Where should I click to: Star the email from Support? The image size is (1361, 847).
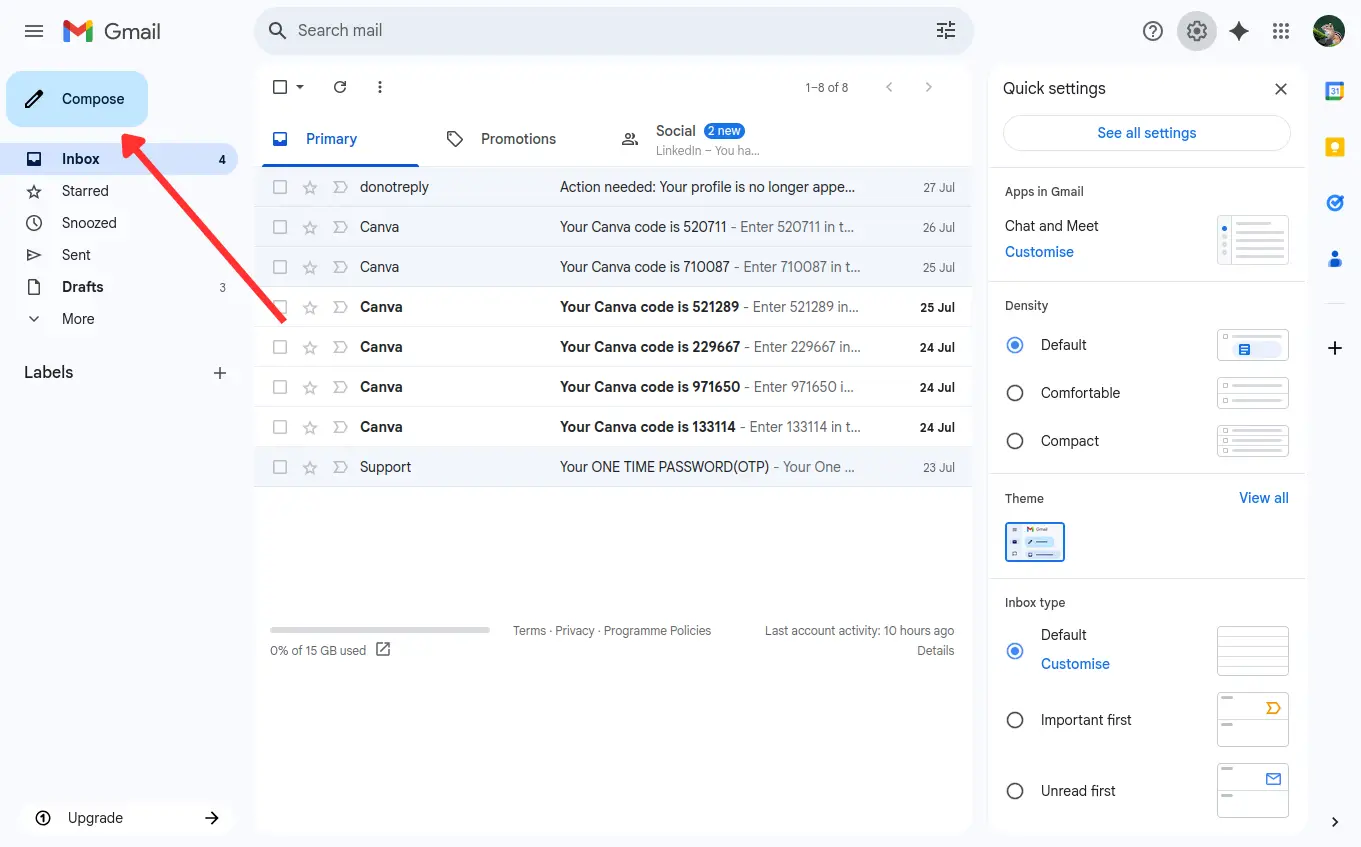pos(310,466)
